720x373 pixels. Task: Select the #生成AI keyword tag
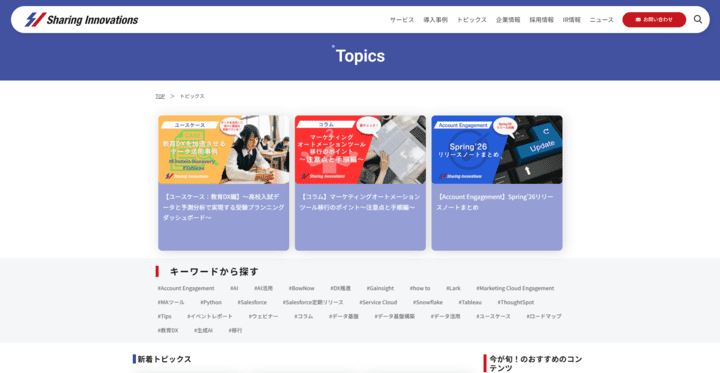pyautogui.click(x=203, y=330)
